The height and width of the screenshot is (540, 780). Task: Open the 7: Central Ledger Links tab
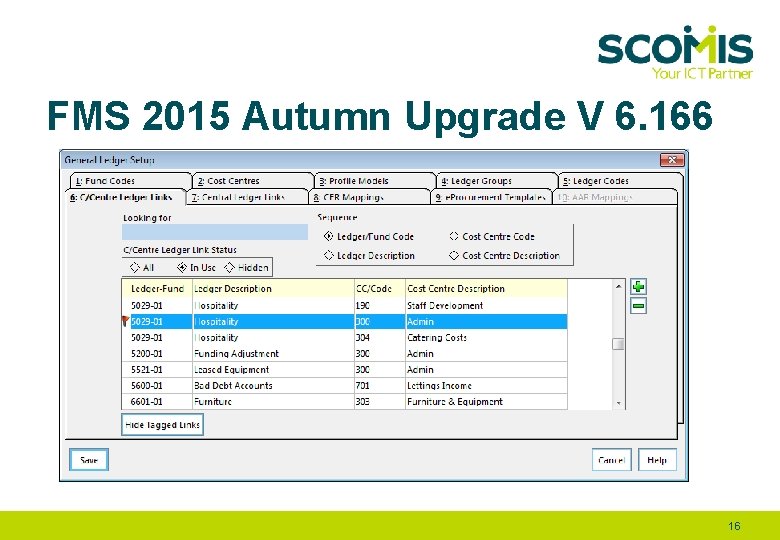[247, 197]
